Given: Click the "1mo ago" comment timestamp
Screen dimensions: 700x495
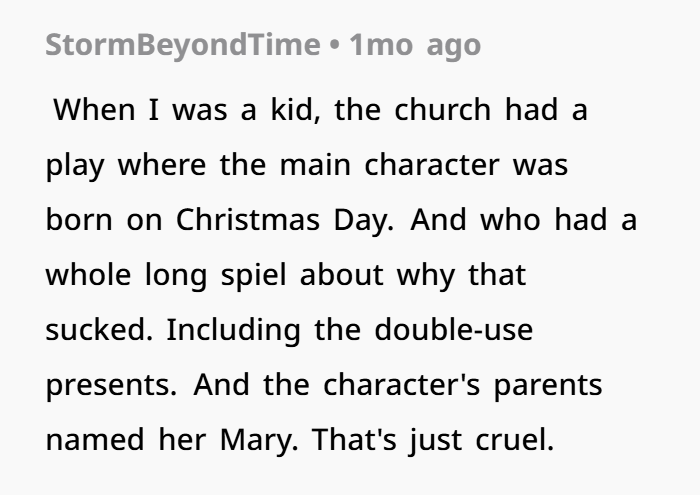Looking at the screenshot, I should tap(415, 45).
